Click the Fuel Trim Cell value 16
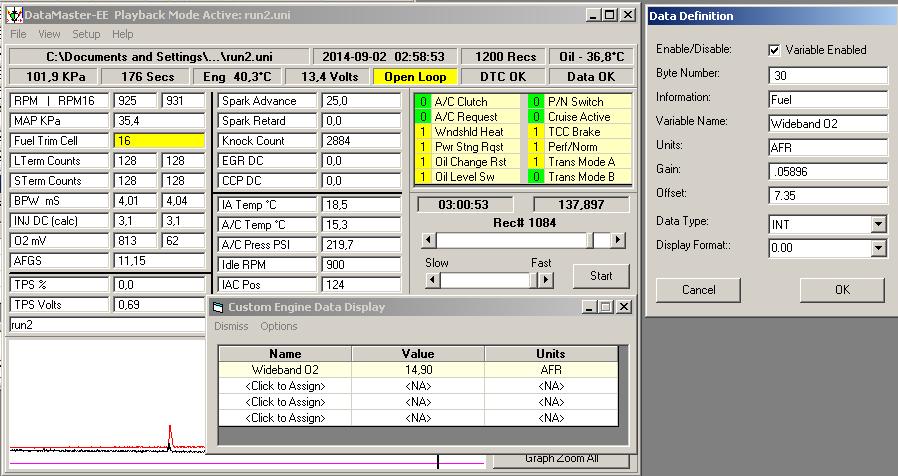Screen dimensions: 898x476 click(x=159, y=141)
